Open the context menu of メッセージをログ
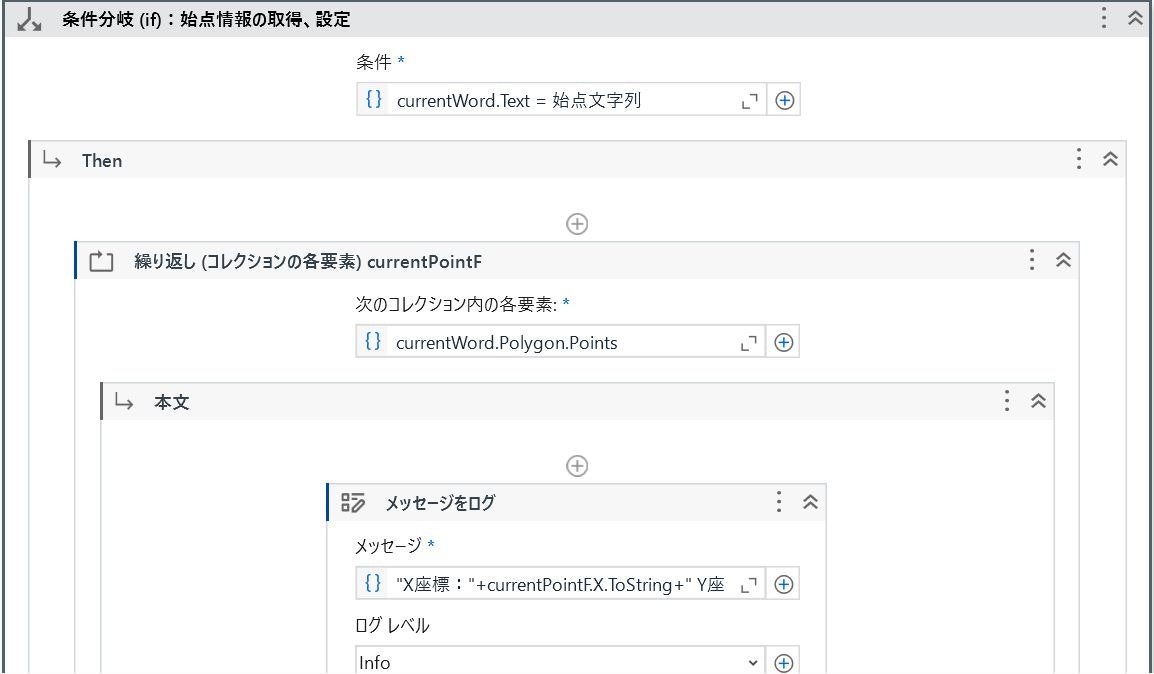The width and height of the screenshot is (1154, 674). tap(779, 503)
